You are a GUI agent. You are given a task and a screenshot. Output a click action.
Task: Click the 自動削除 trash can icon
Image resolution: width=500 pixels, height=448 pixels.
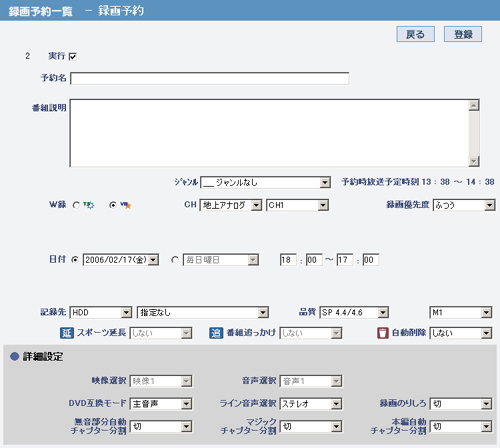(383, 333)
